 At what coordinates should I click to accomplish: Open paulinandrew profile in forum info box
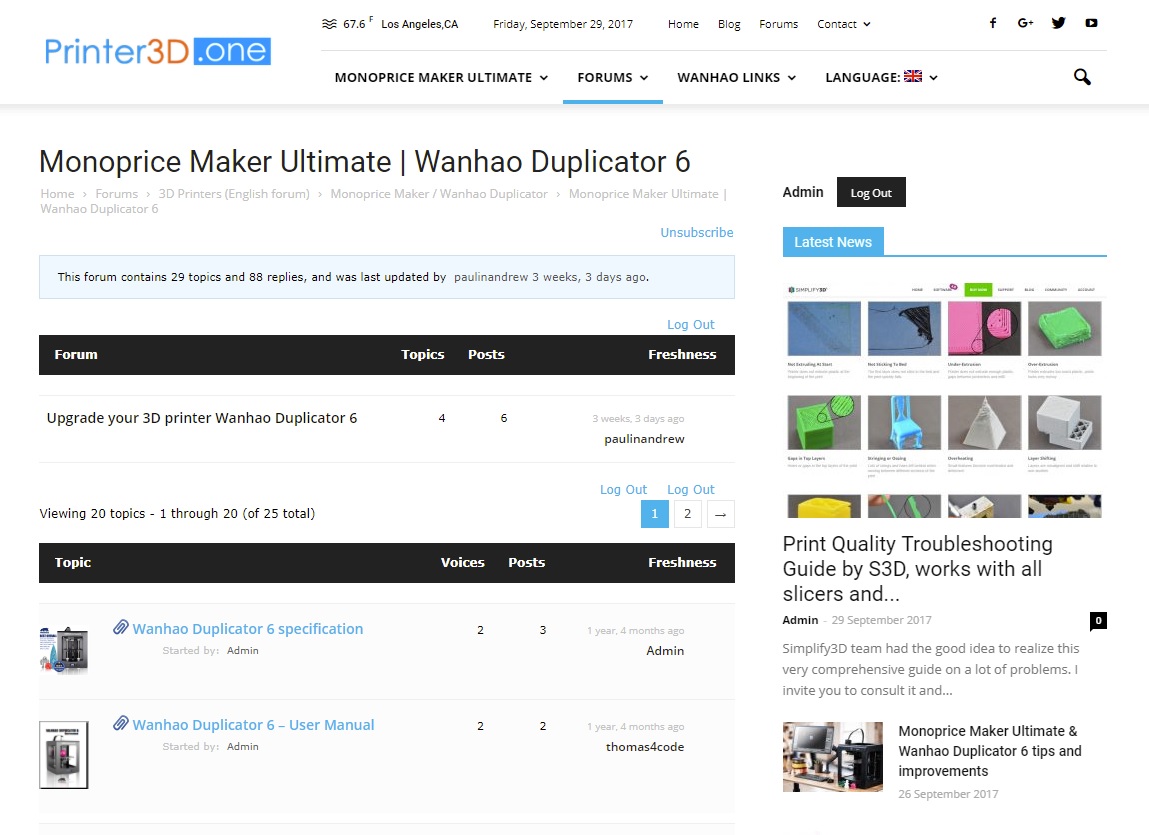click(x=491, y=277)
